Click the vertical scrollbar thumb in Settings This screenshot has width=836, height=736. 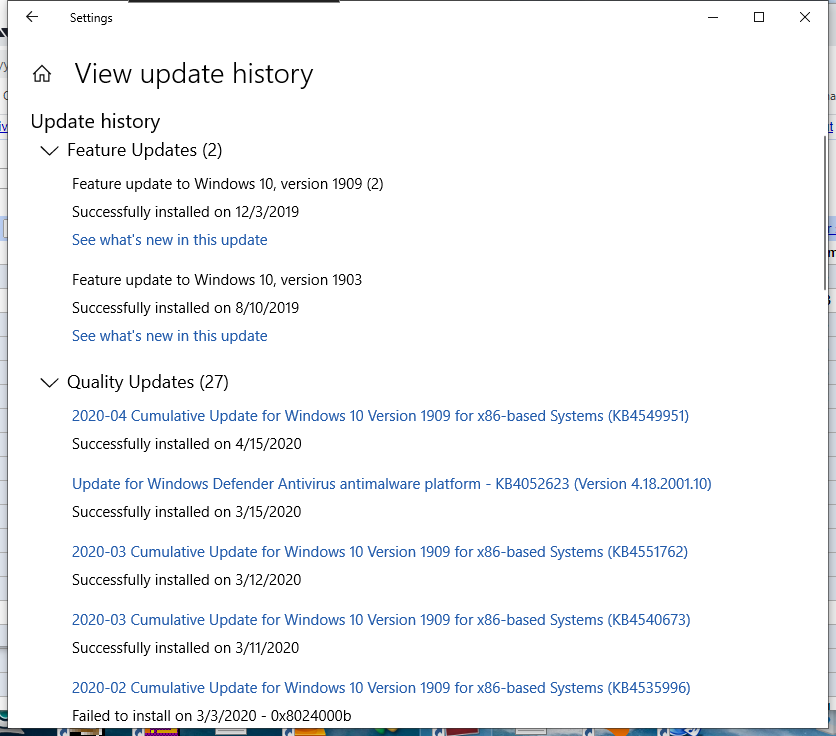click(x=825, y=213)
